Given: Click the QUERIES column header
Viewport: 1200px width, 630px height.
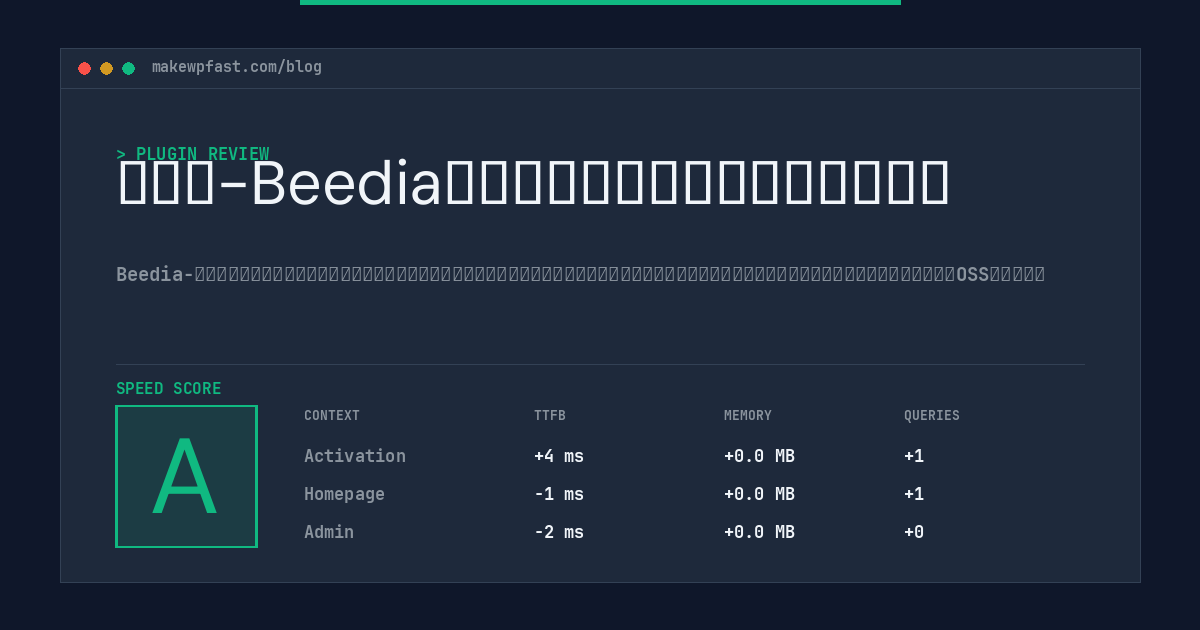Looking at the screenshot, I should pyautogui.click(x=932, y=416).
